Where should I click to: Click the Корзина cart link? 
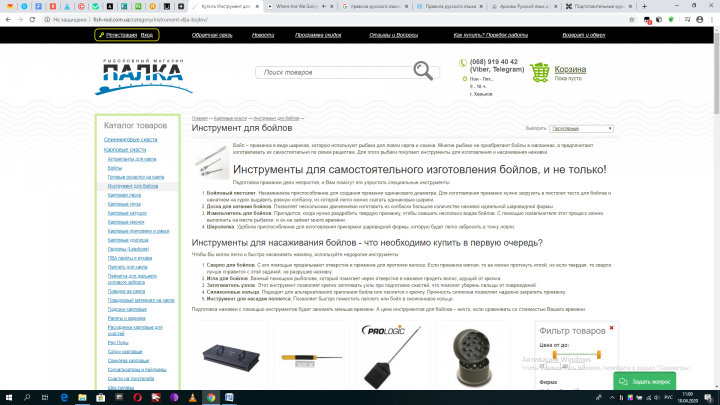[x=570, y=69]
